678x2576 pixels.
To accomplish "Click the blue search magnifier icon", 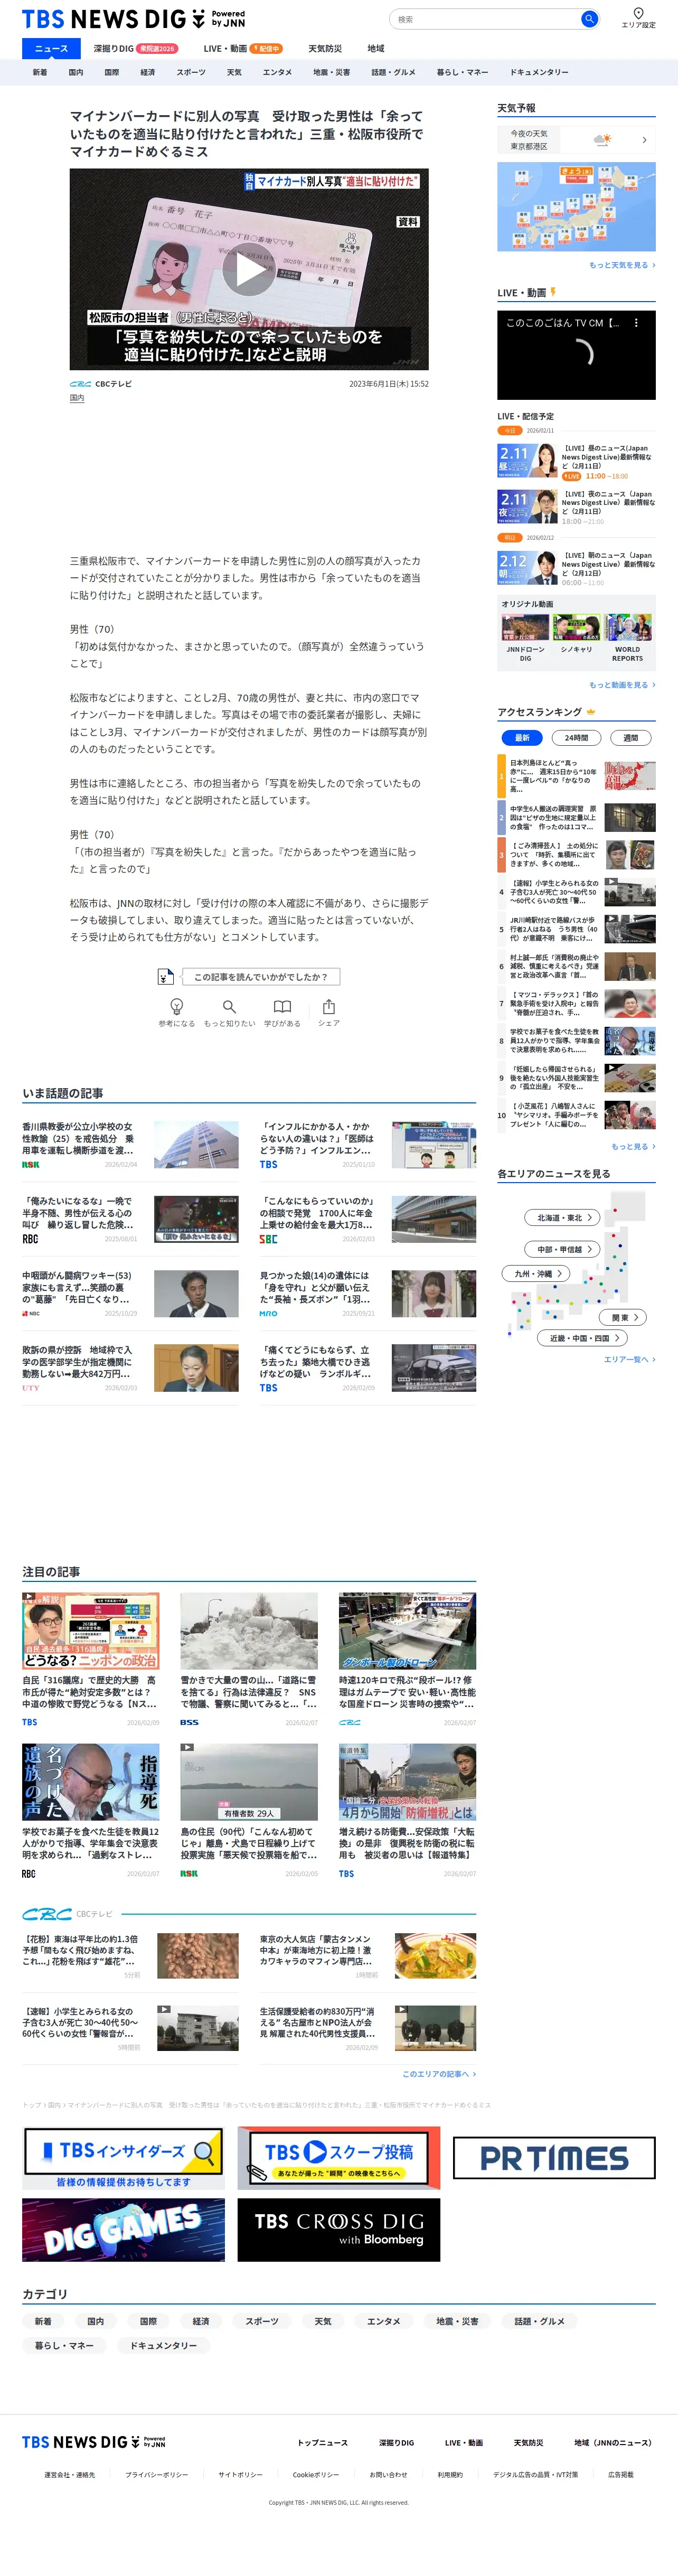I will click(589, 19).
